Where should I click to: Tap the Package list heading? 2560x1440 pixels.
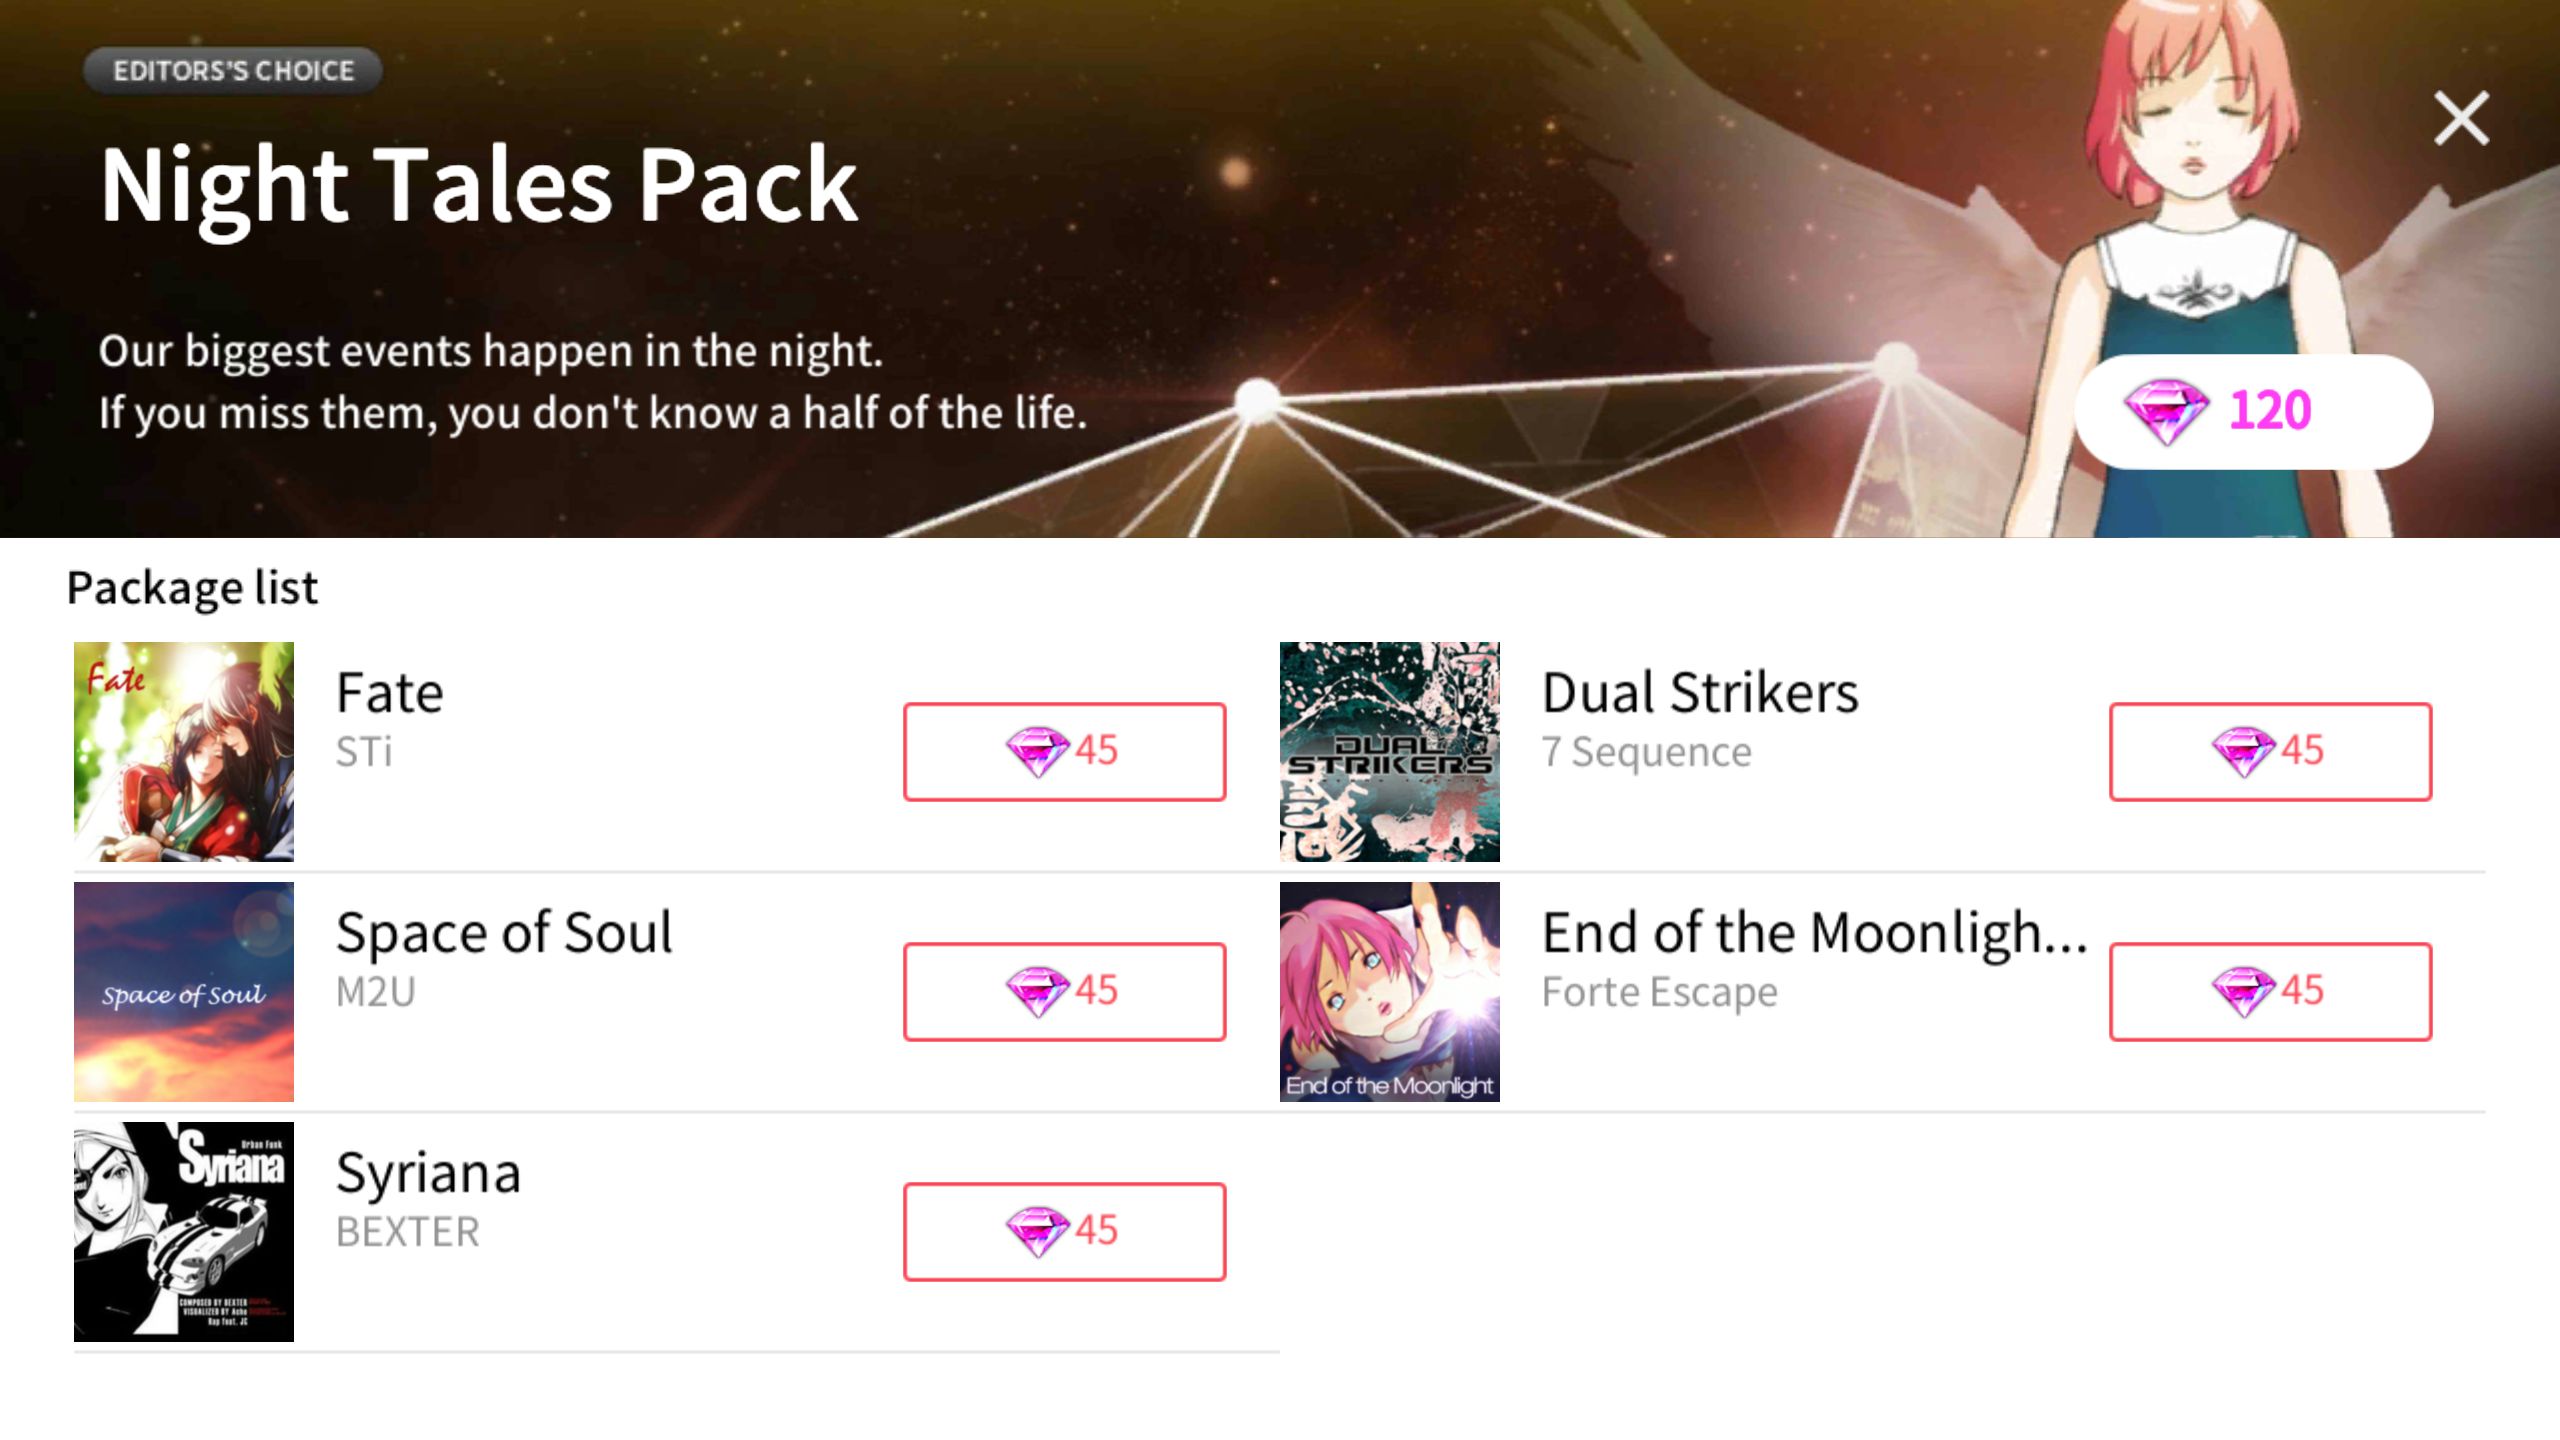(x=192, y=588)
